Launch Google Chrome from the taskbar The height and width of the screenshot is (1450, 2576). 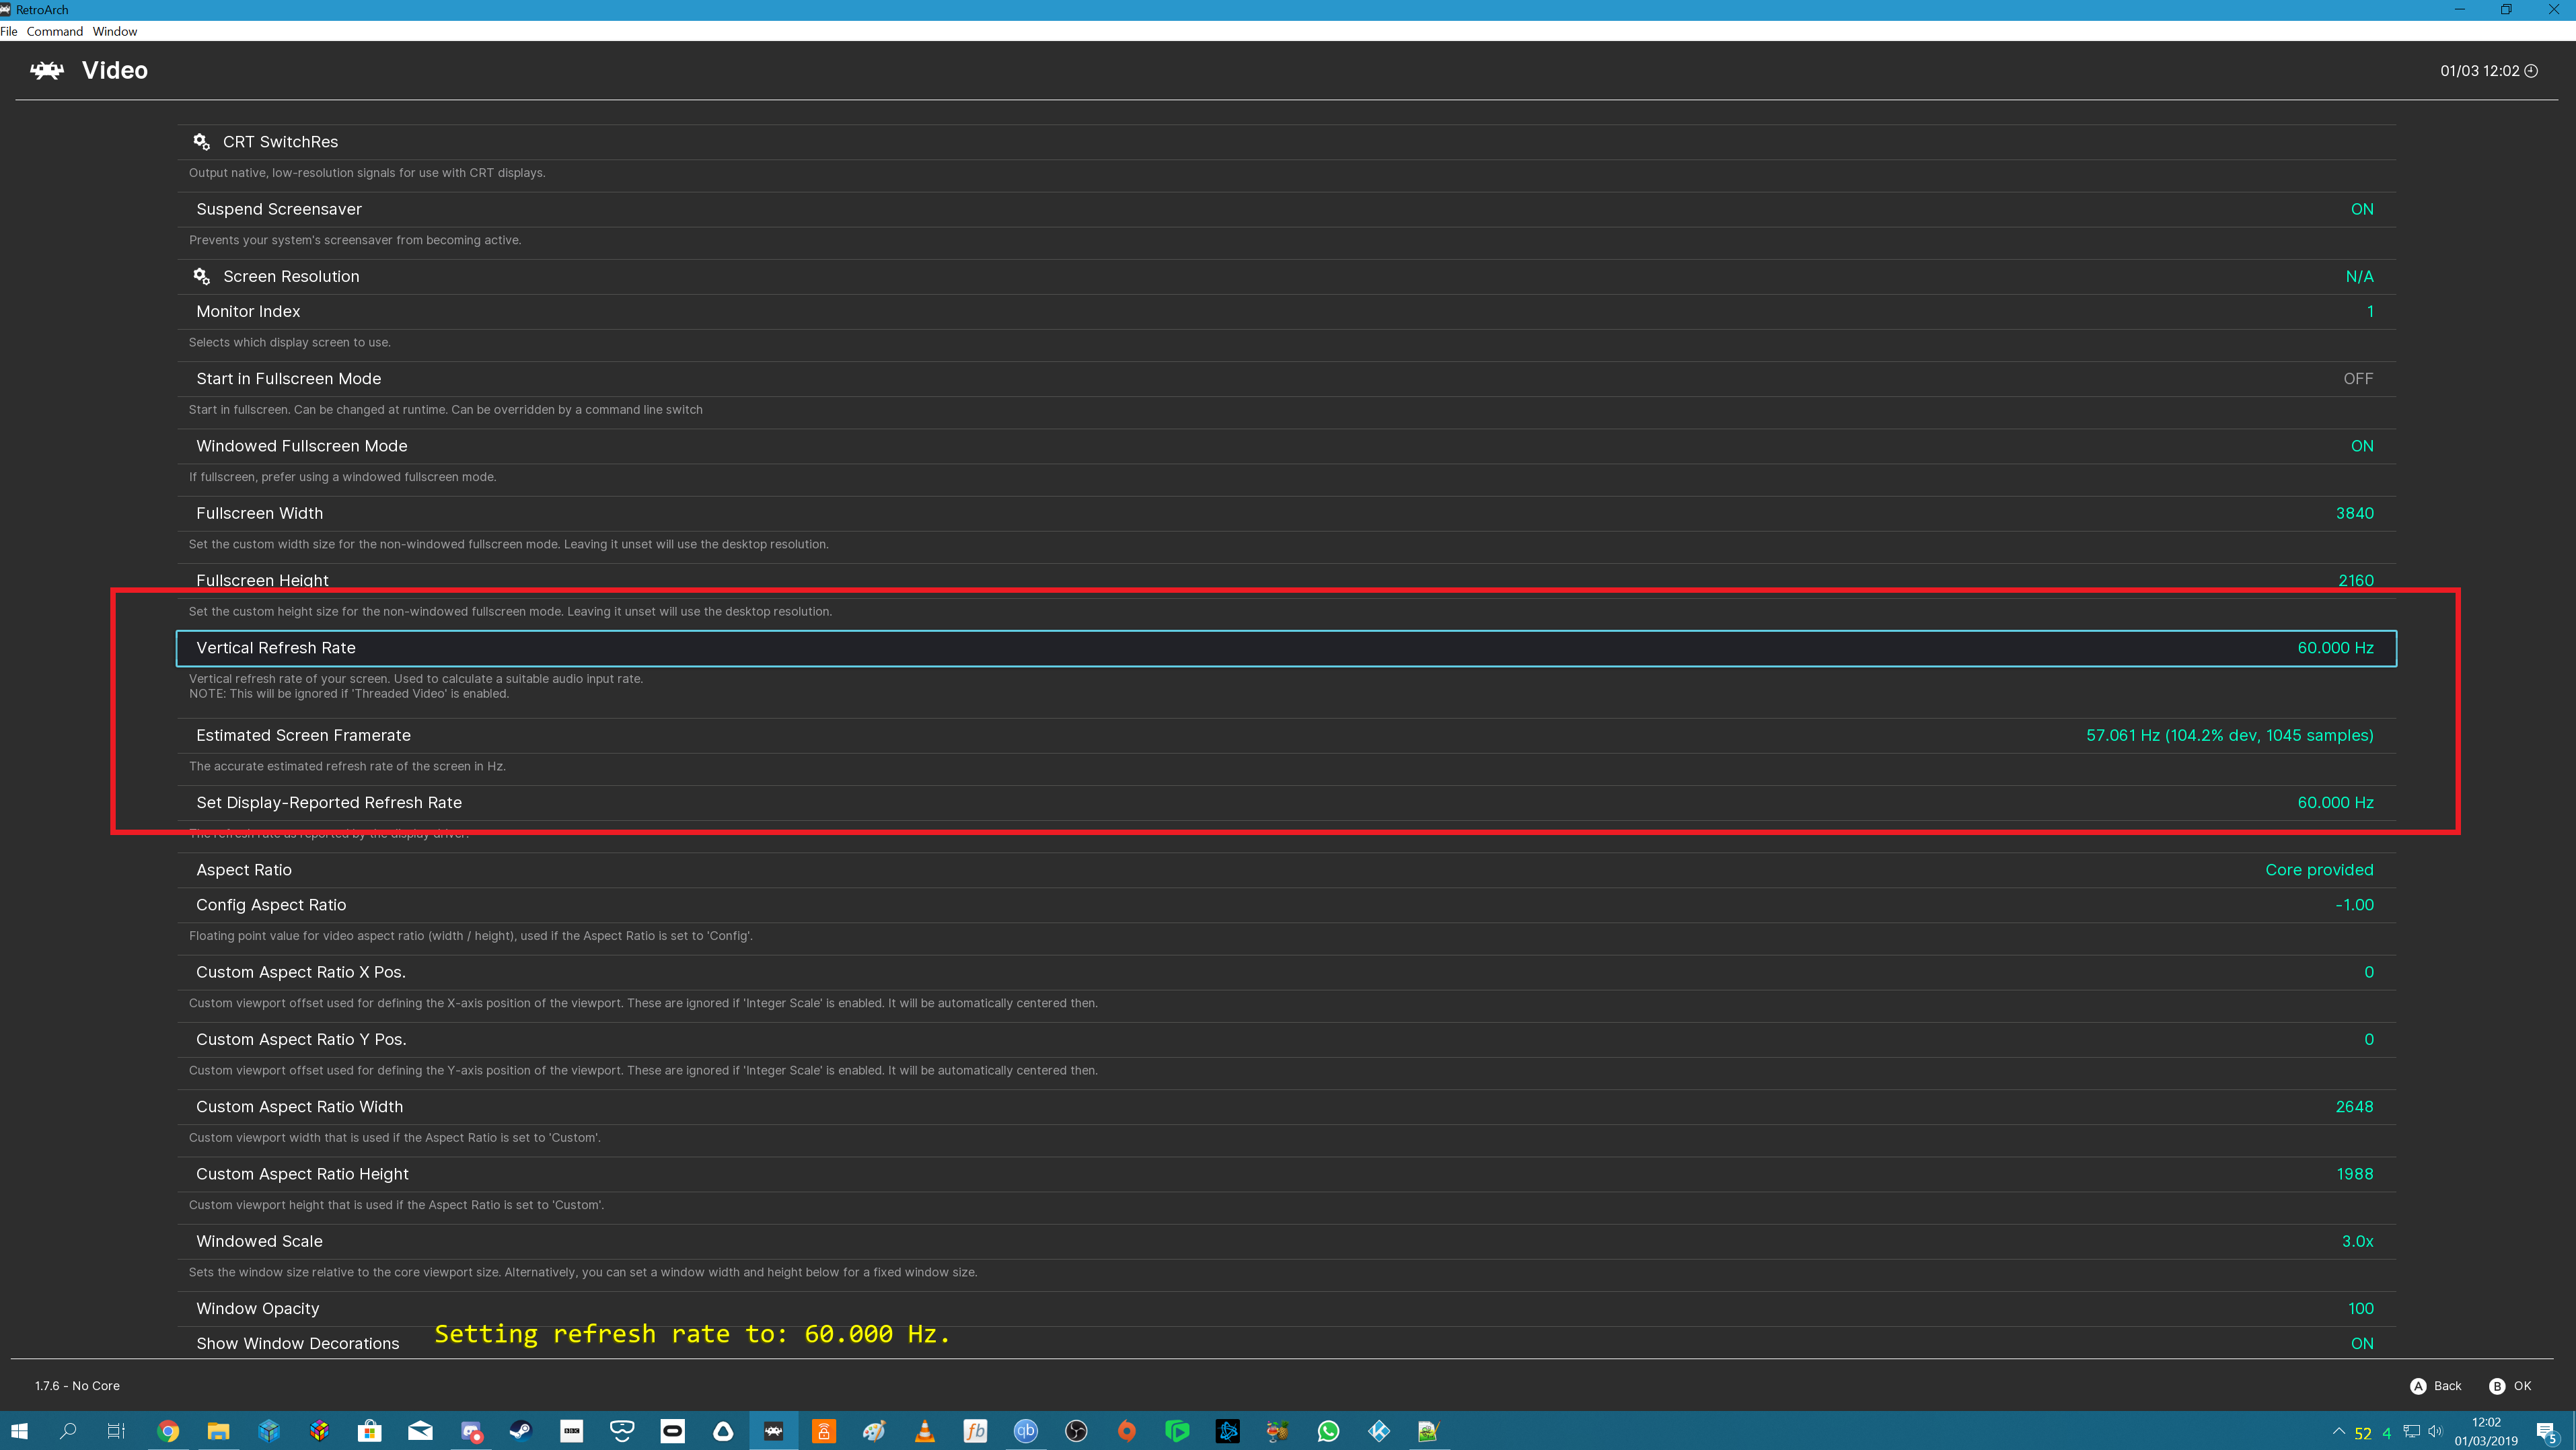[x=168, y=1431]
